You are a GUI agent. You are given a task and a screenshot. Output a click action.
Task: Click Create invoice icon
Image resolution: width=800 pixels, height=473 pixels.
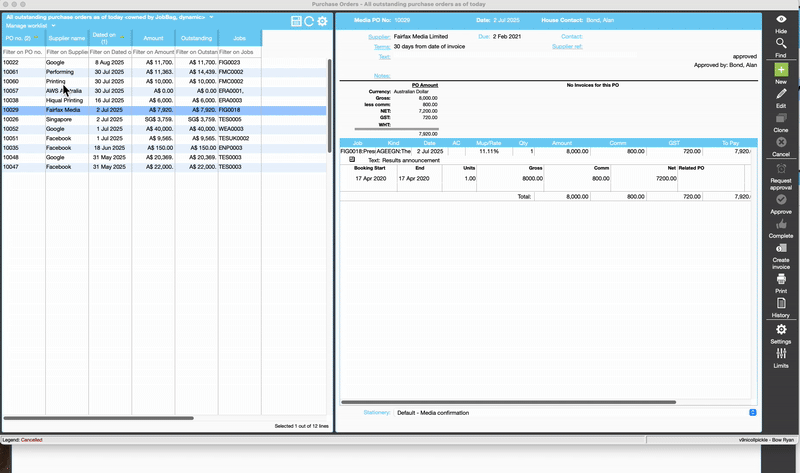781,248
